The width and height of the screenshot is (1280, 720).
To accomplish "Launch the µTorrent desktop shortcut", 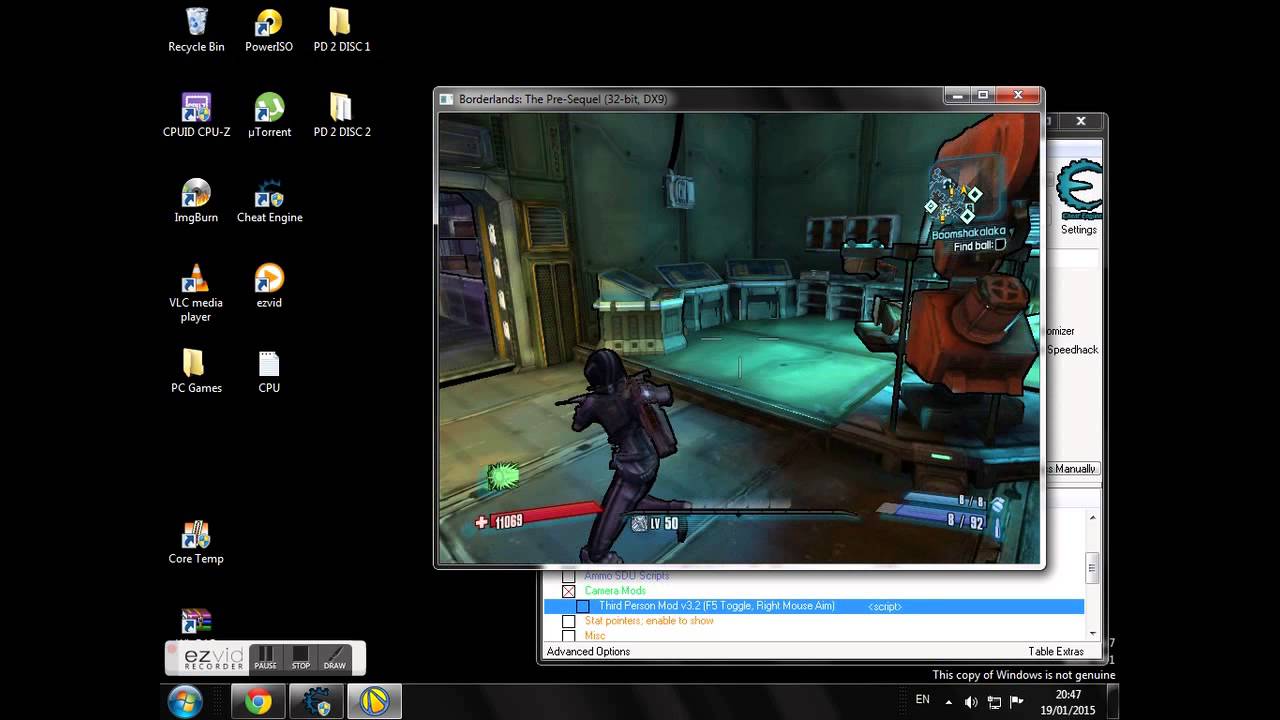I will pos(269,115).
